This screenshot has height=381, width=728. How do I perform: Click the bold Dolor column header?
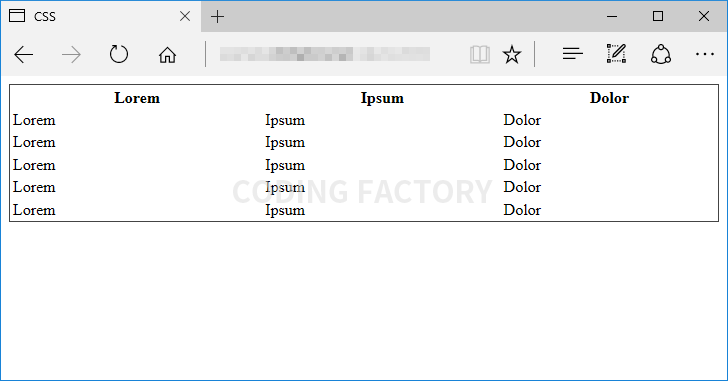coord(609,98)
